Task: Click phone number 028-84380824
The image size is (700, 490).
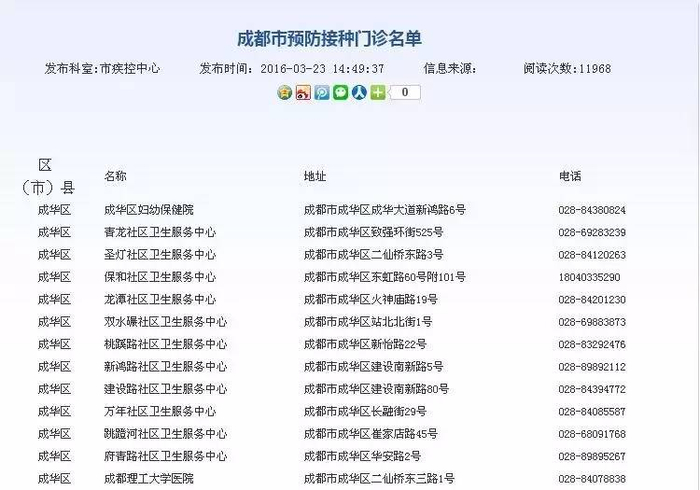Action: click(x=592, y=210)
